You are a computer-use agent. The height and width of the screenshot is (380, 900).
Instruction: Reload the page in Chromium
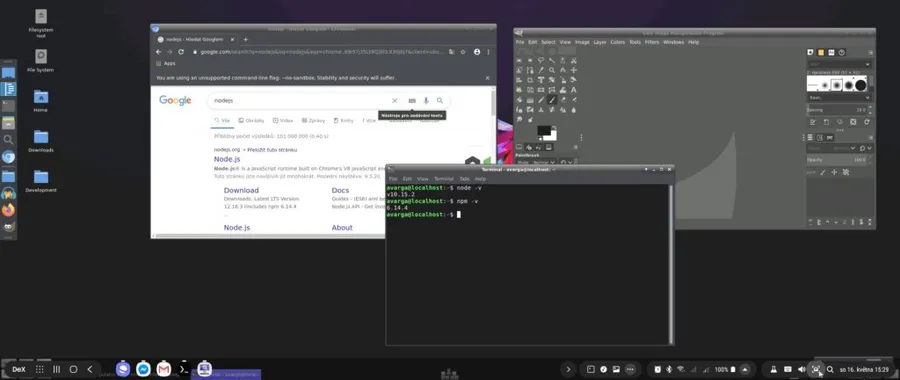pyautogui.click(x=181, y=52)
